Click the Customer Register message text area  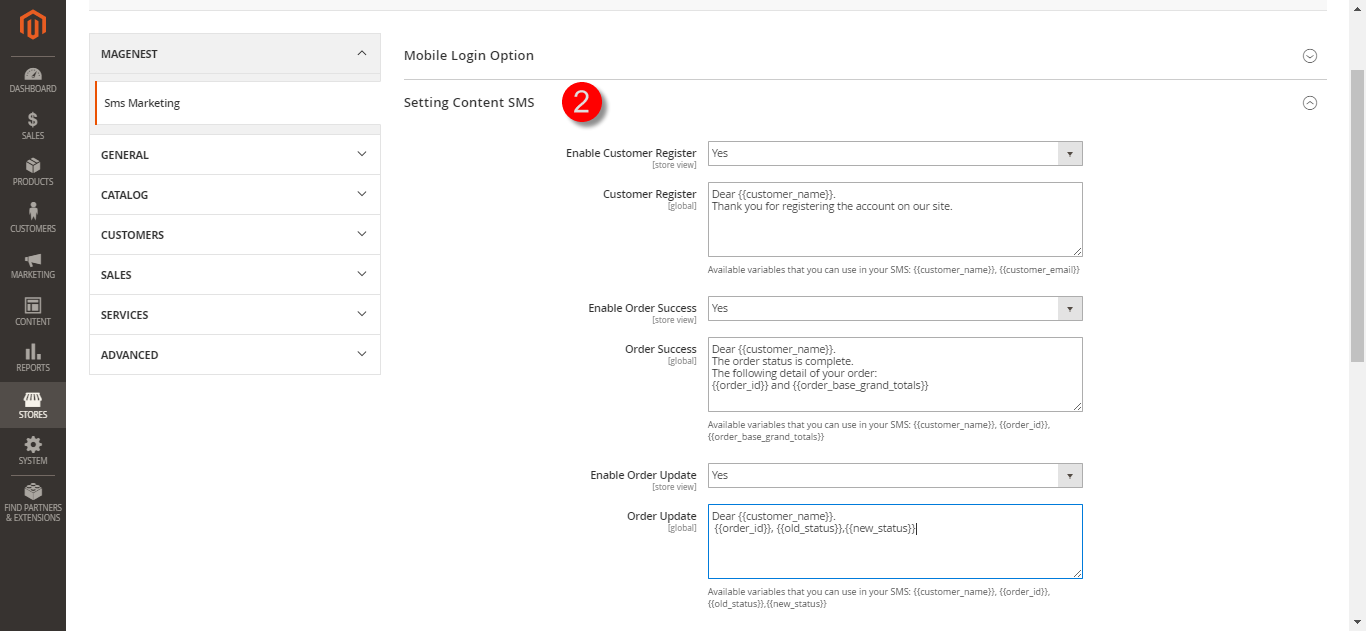click(894, 225)
